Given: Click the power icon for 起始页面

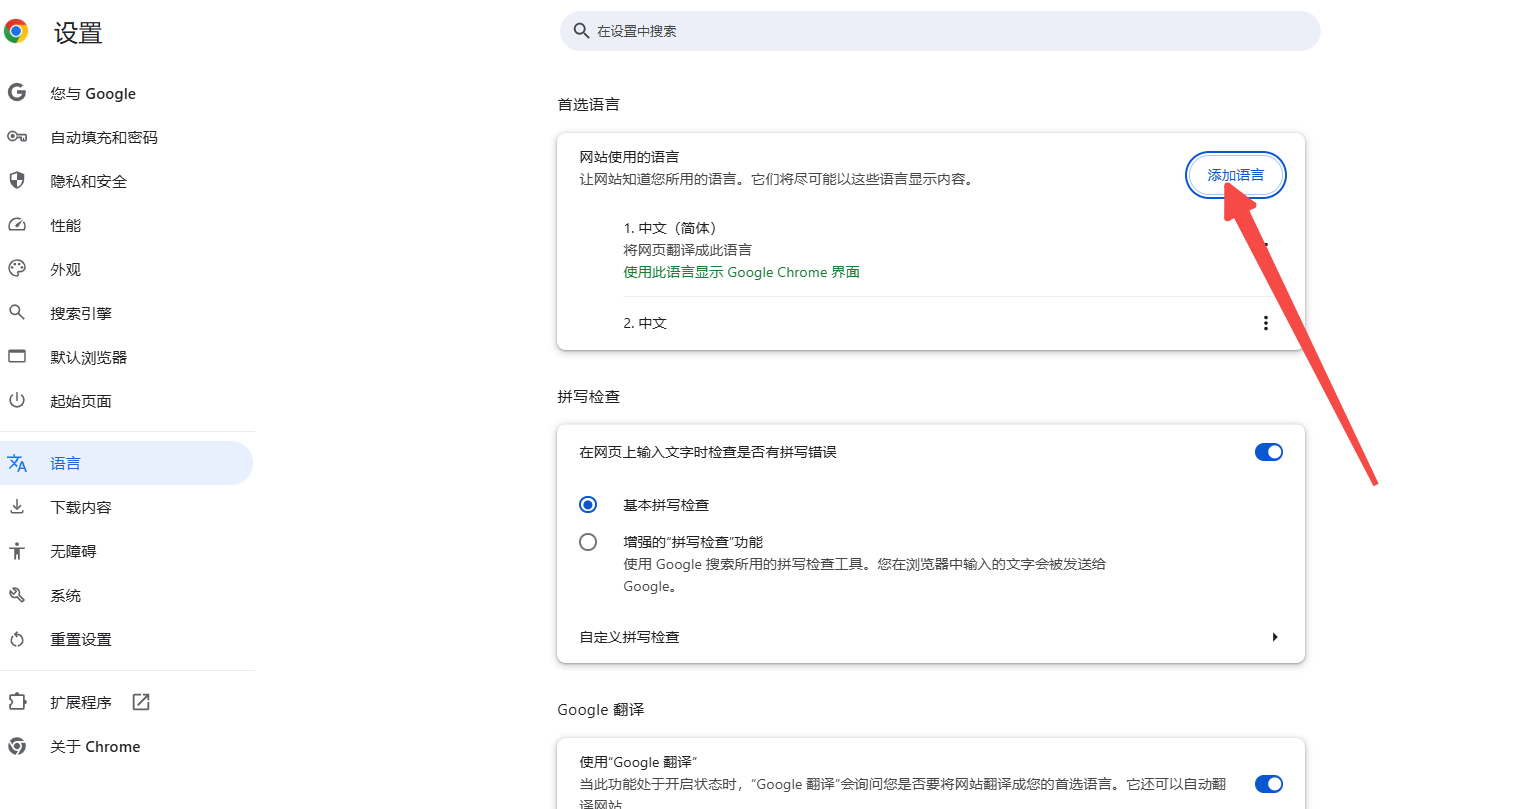Looking at the screenshot, I should point(17,401).
